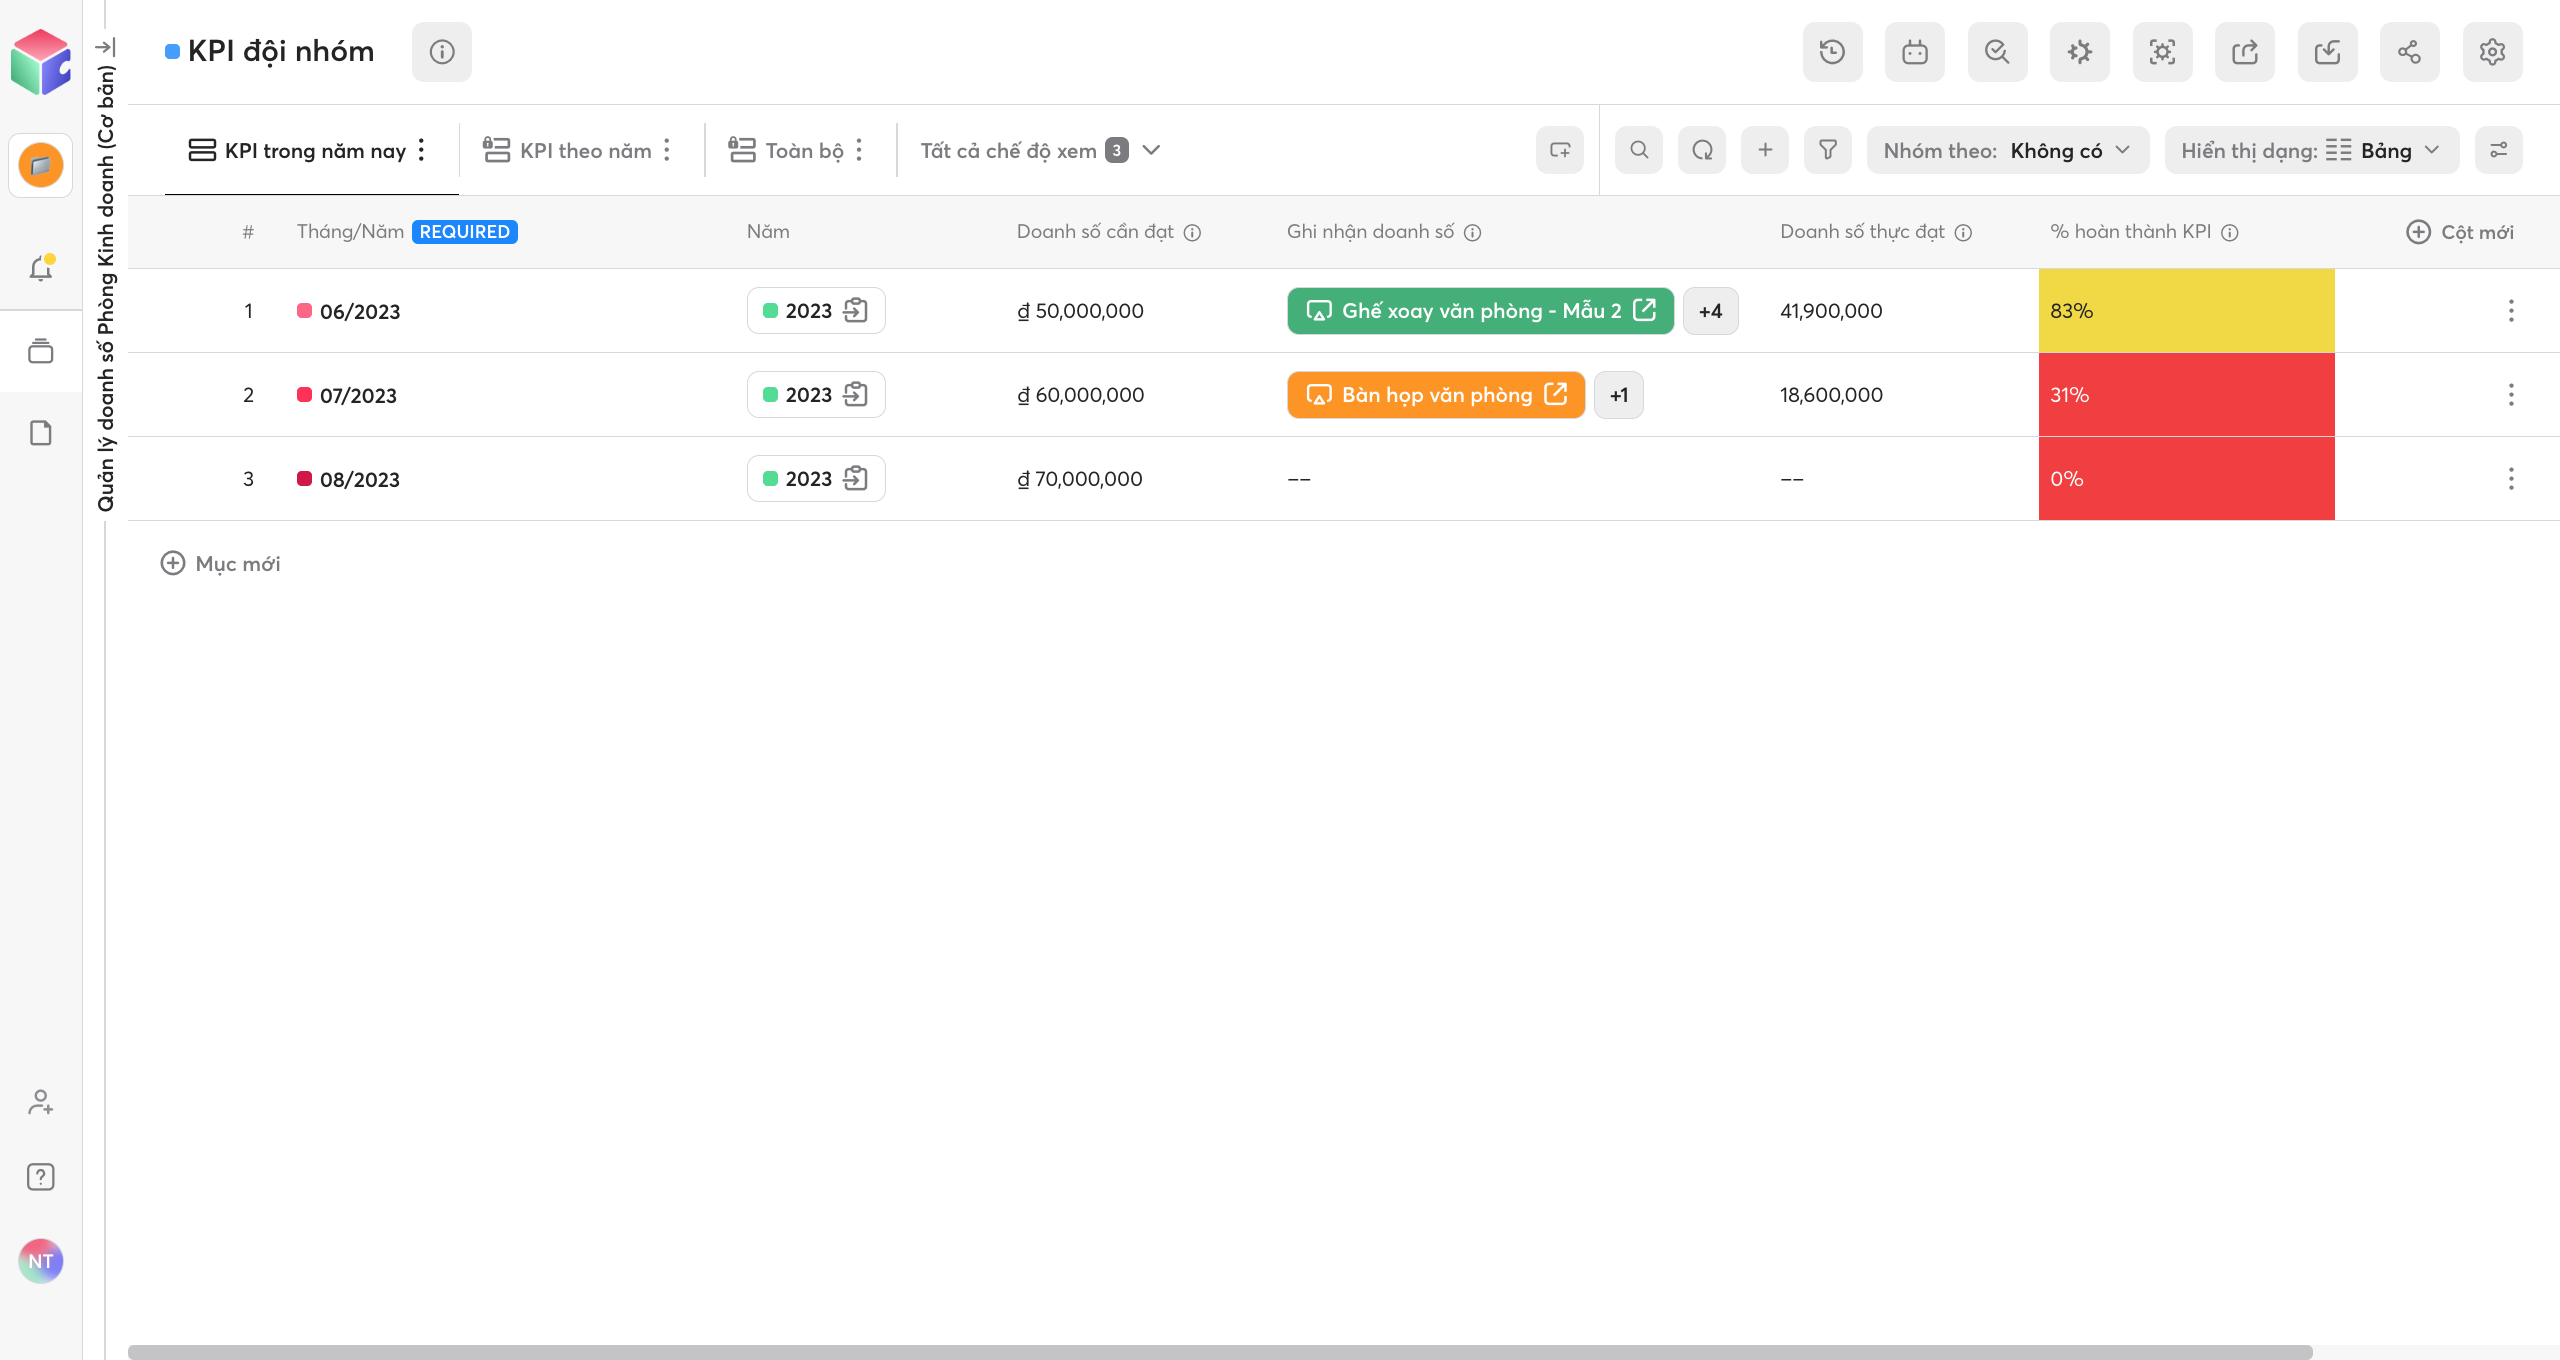Open the 2023 year tag in 07/2023 row

tap(816, 395)
